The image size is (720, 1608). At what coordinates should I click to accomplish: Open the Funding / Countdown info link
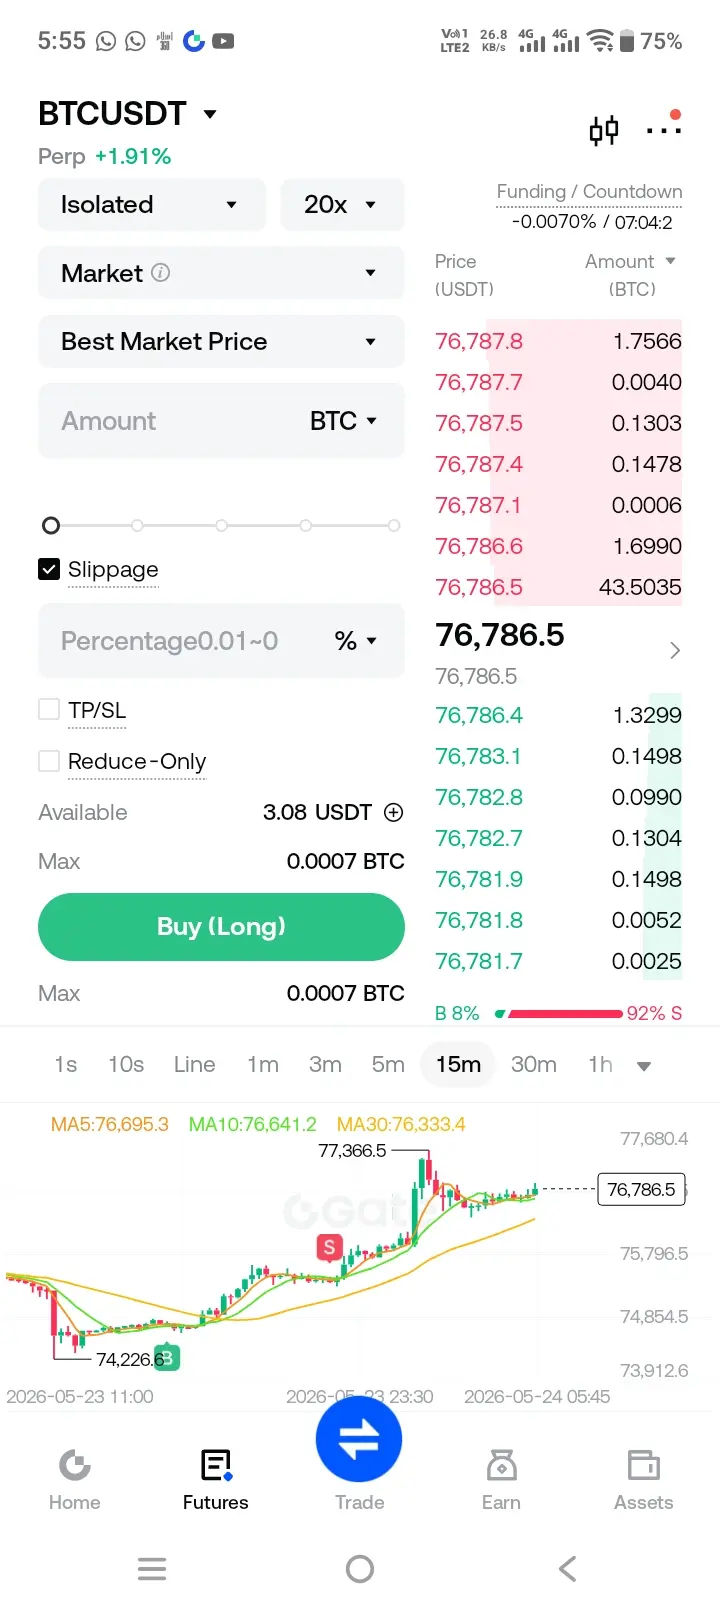589,192
